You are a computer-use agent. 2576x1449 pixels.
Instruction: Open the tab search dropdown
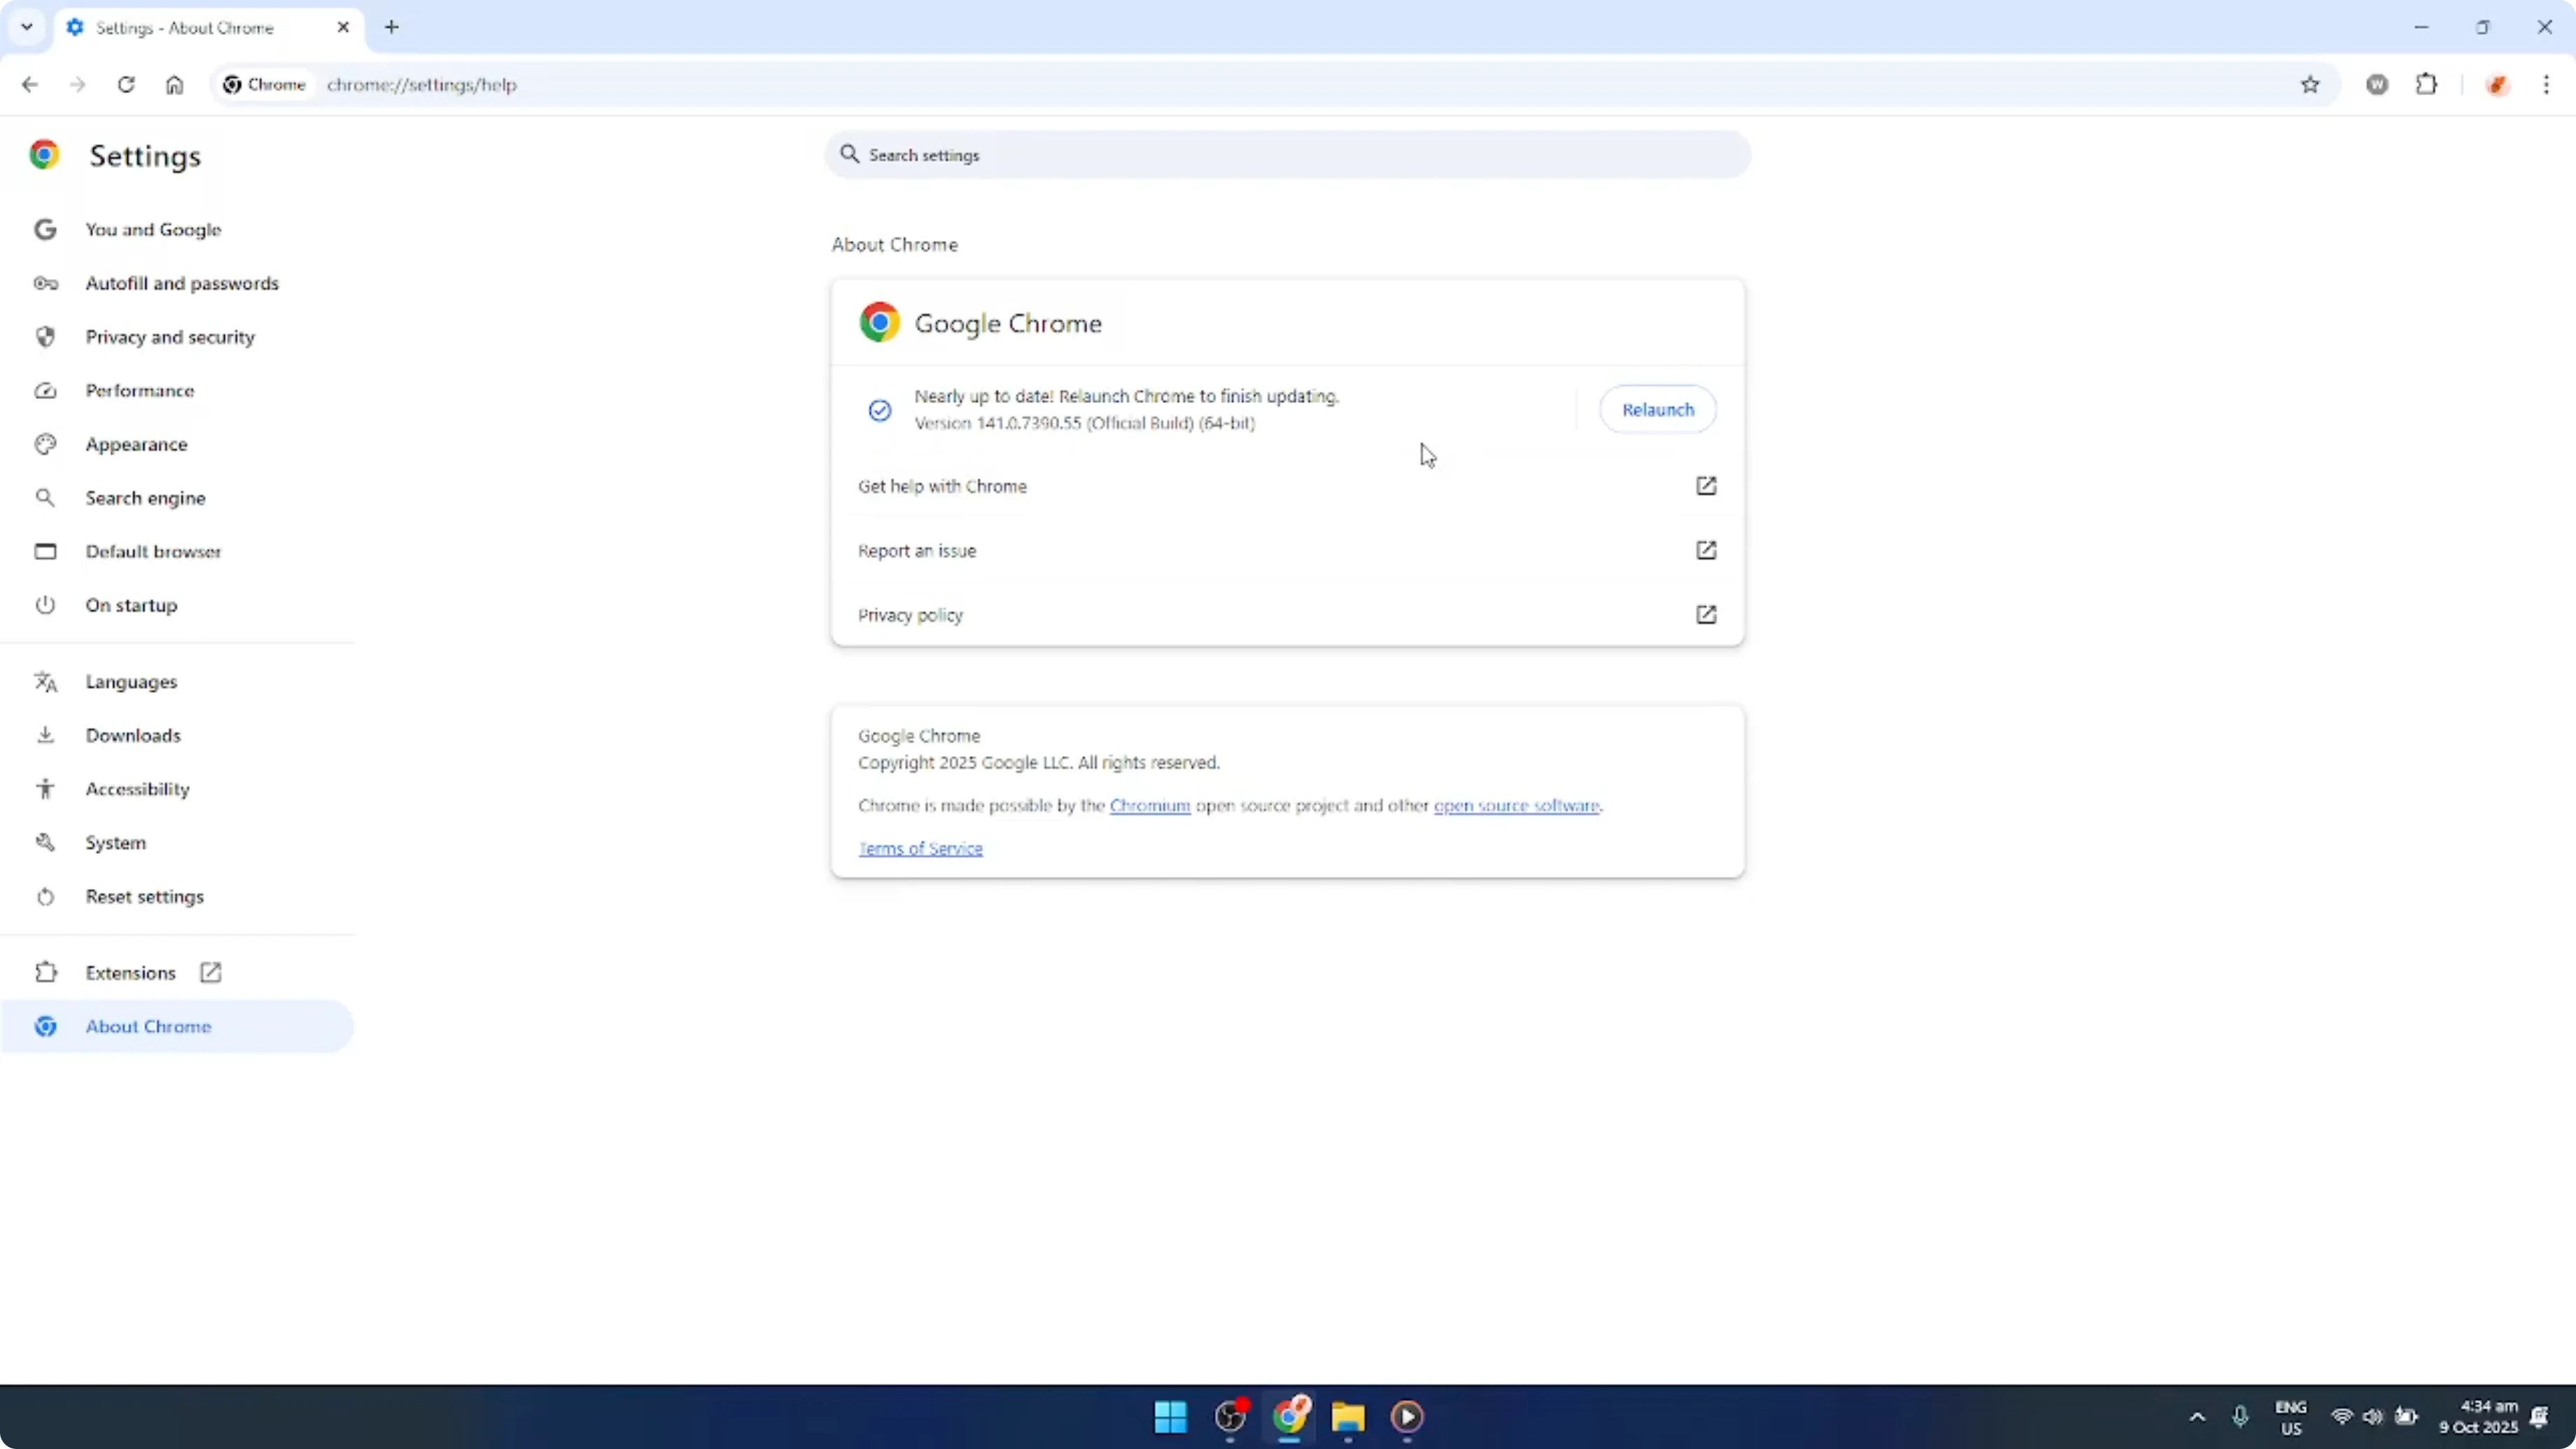pyautogui.click(x=26, y=27)
